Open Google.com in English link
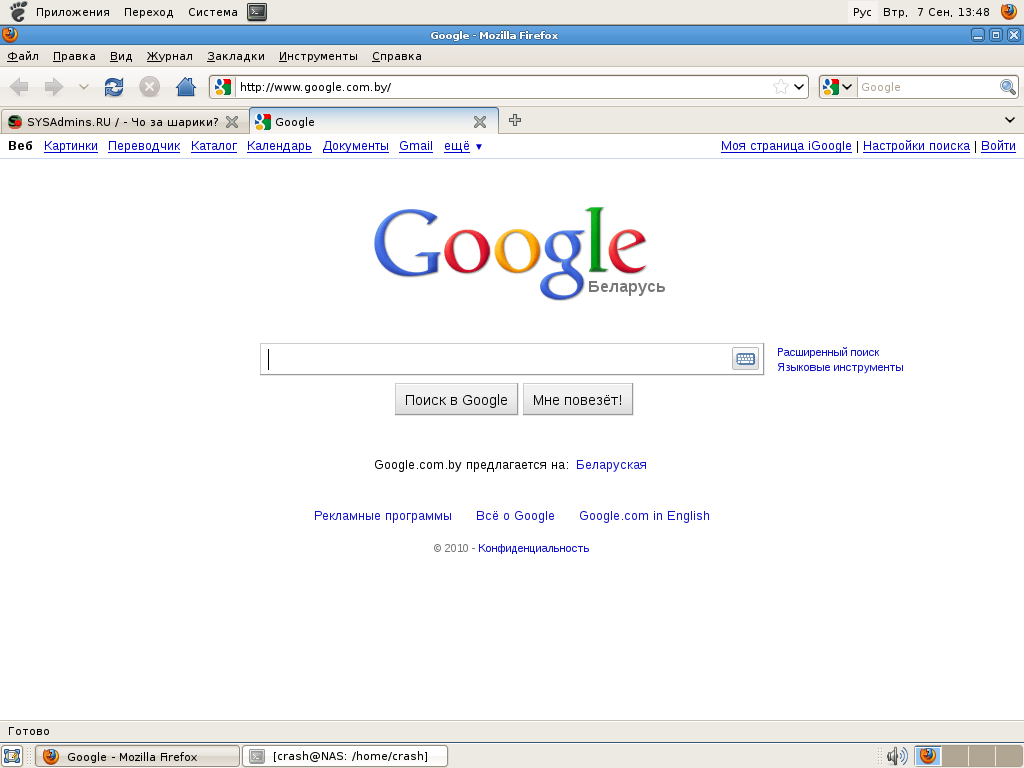This screenshot has height=768, width=1024. (644, 516)
